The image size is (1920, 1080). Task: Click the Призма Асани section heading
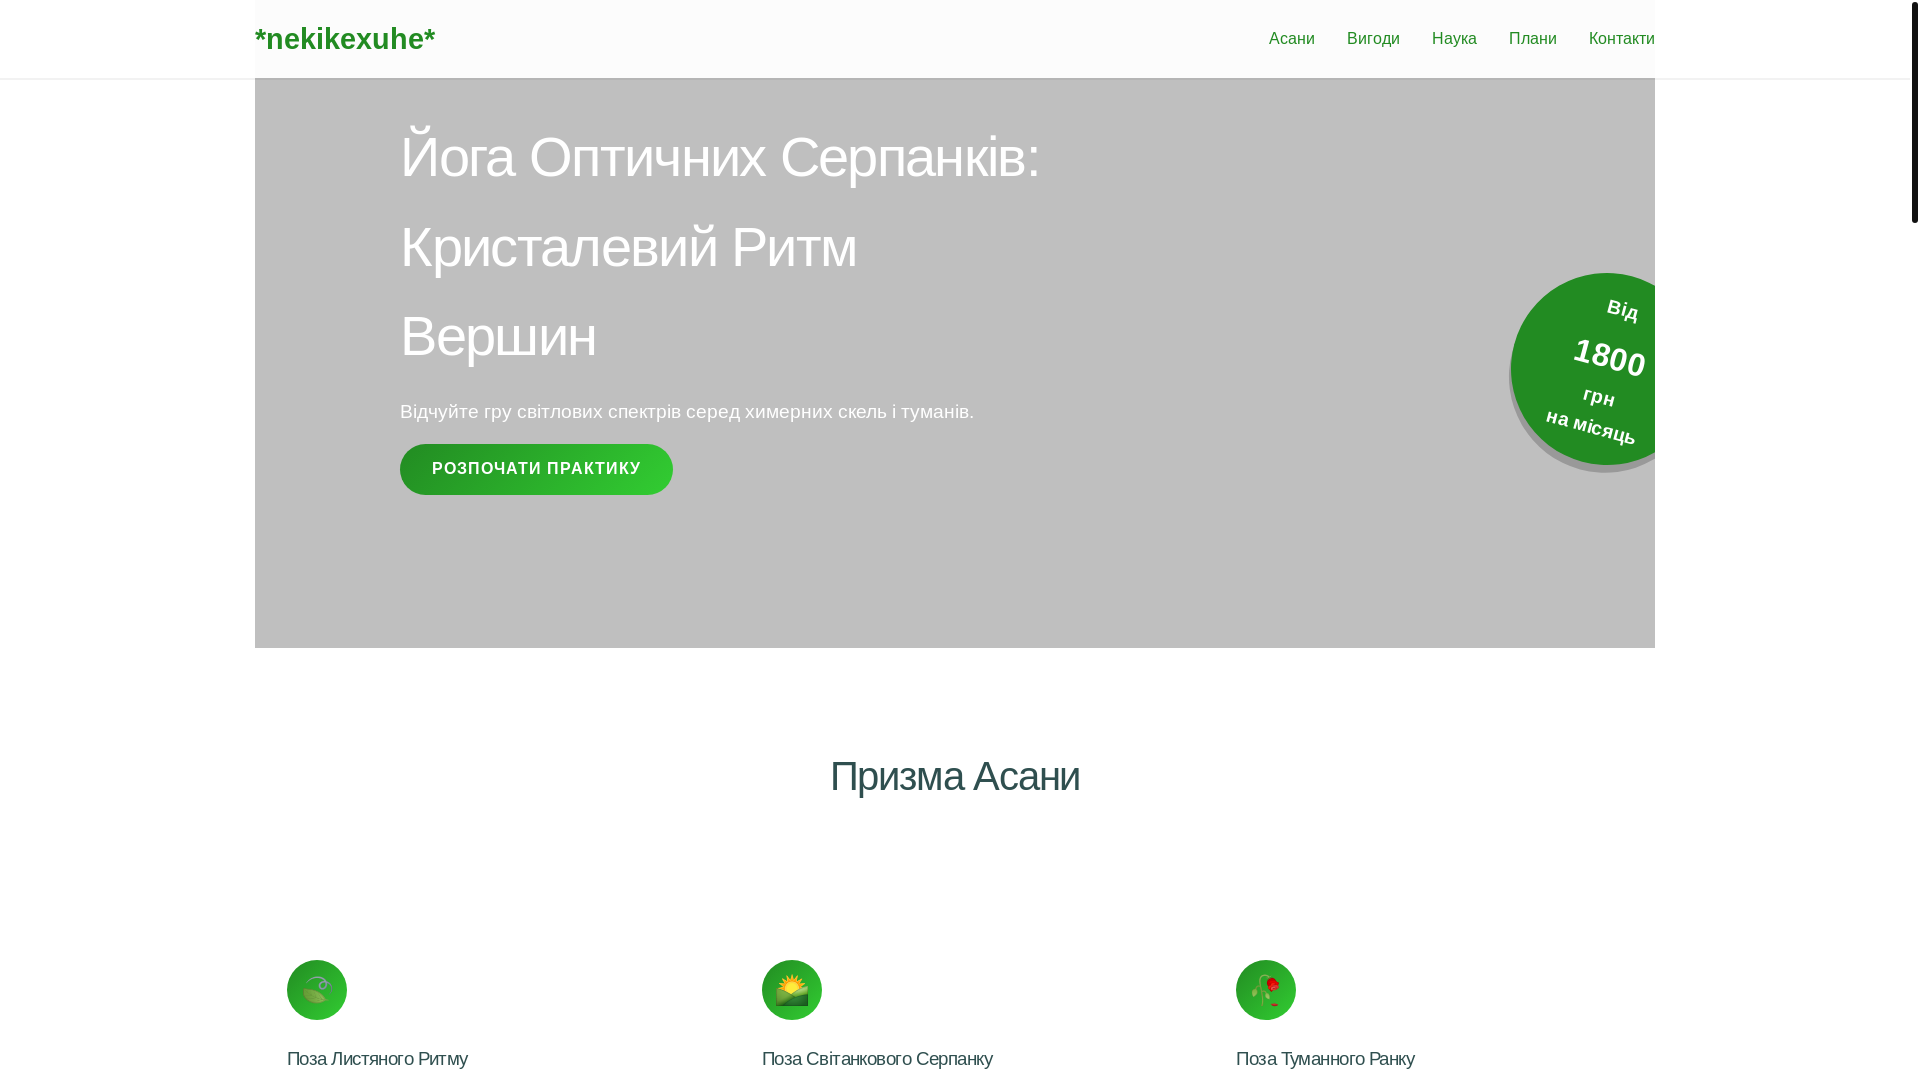[955, 777]
